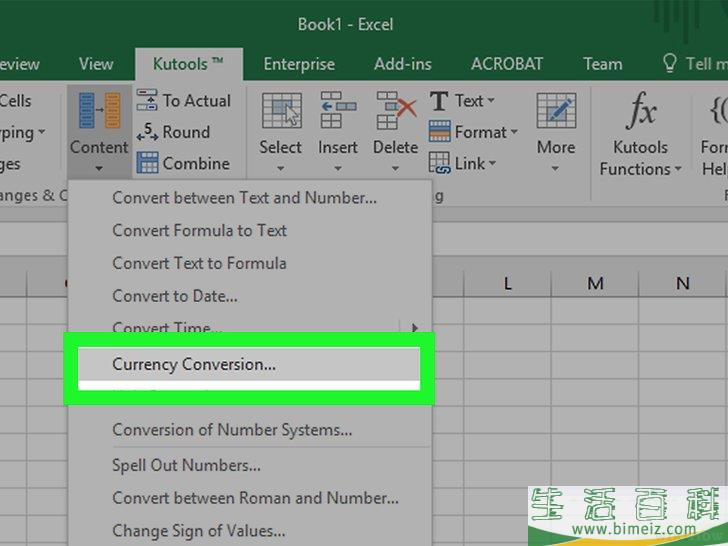Click the Text tools icon
This screenshot has width=728, height=546.
tap(439, 101)
